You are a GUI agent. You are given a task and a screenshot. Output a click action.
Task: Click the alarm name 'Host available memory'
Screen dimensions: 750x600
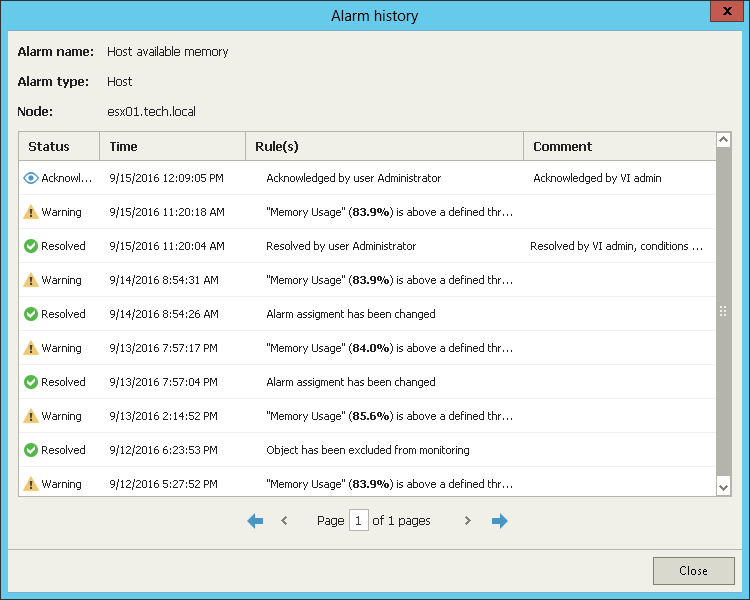coord(167,52)
